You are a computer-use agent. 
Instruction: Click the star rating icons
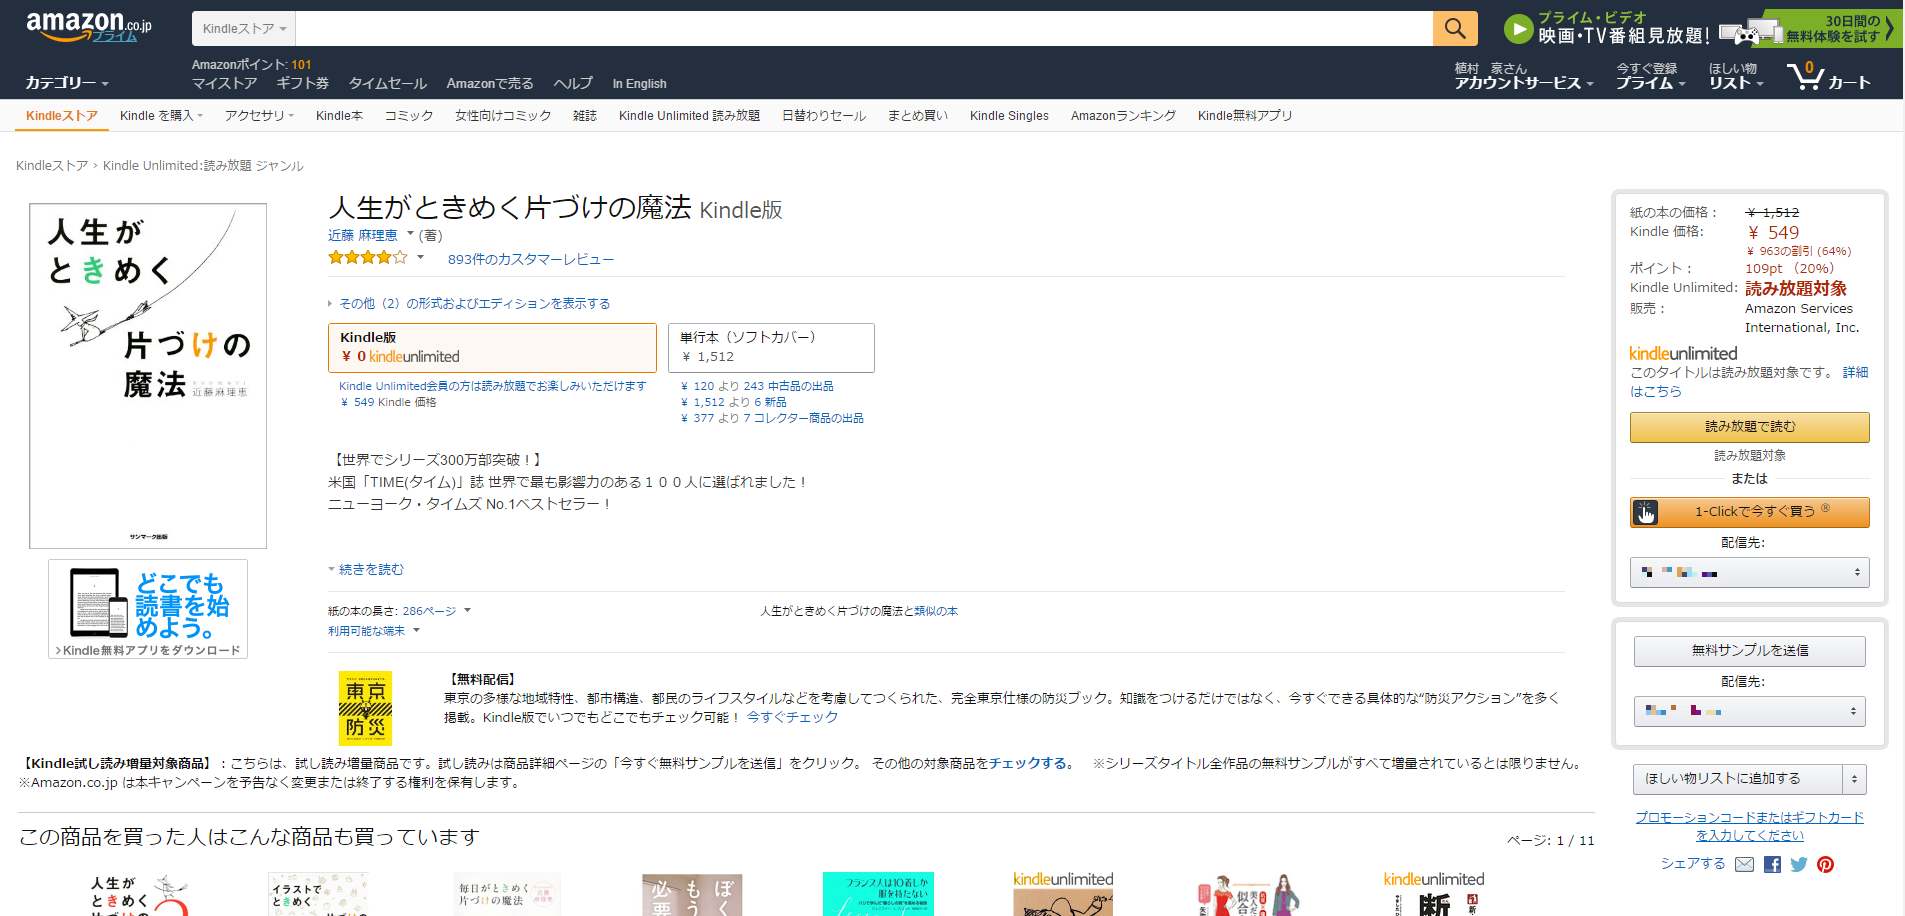tap(368, 258)
